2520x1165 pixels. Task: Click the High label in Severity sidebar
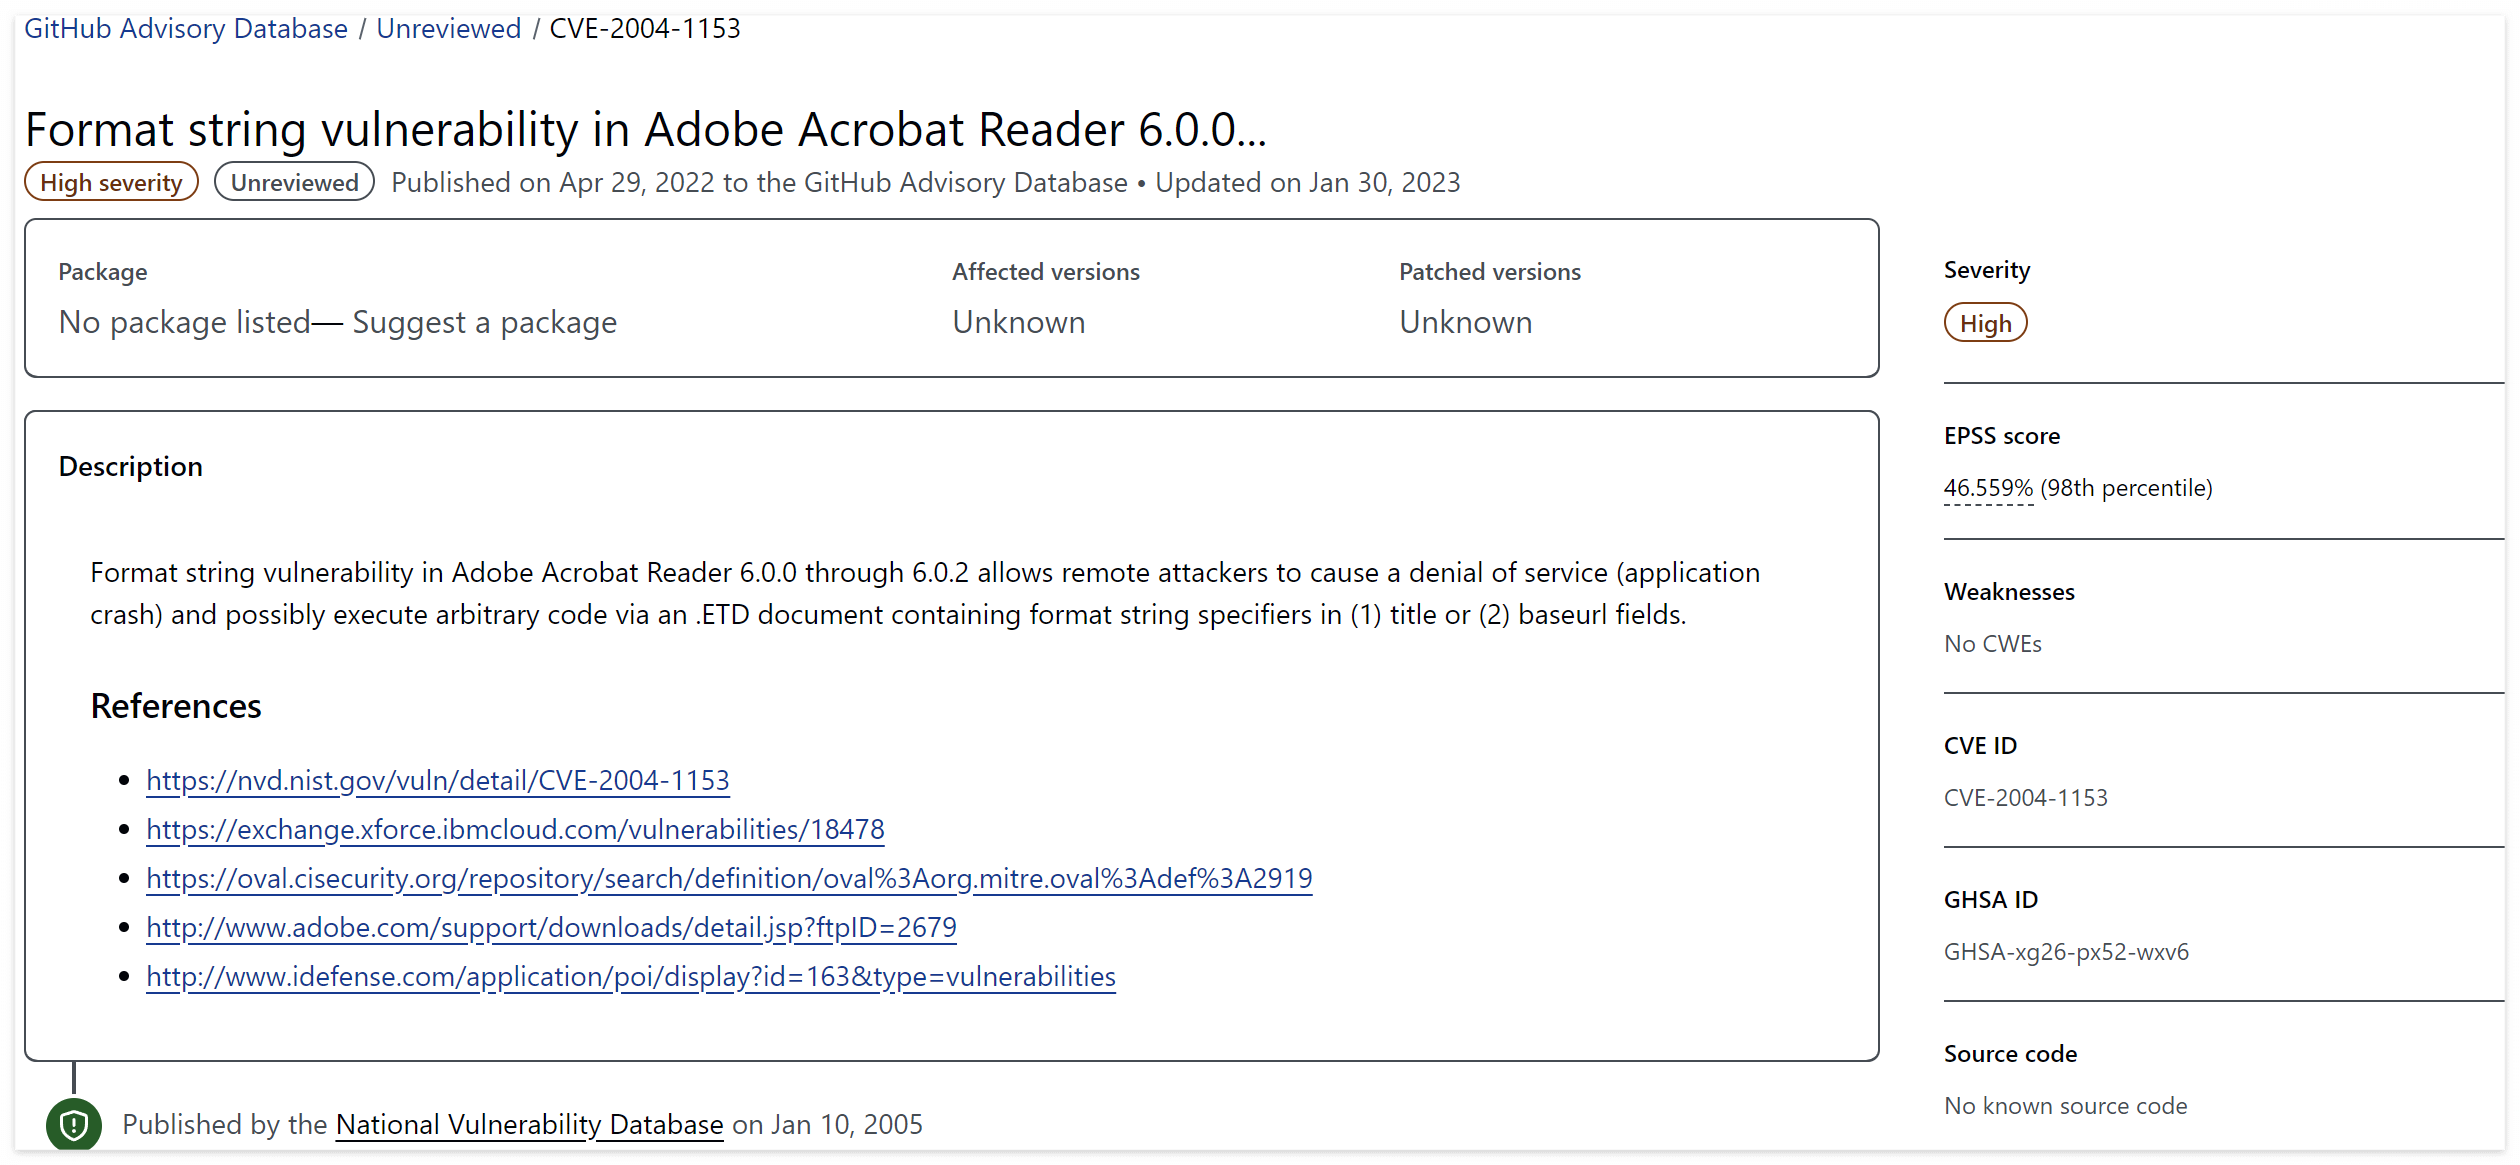pos(1985,323)
